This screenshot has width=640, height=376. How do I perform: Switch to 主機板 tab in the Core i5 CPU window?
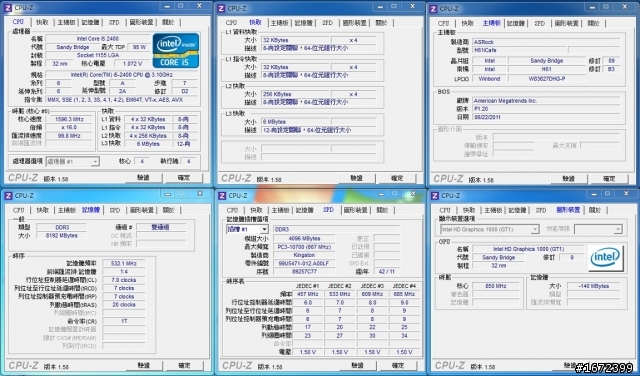66,22
